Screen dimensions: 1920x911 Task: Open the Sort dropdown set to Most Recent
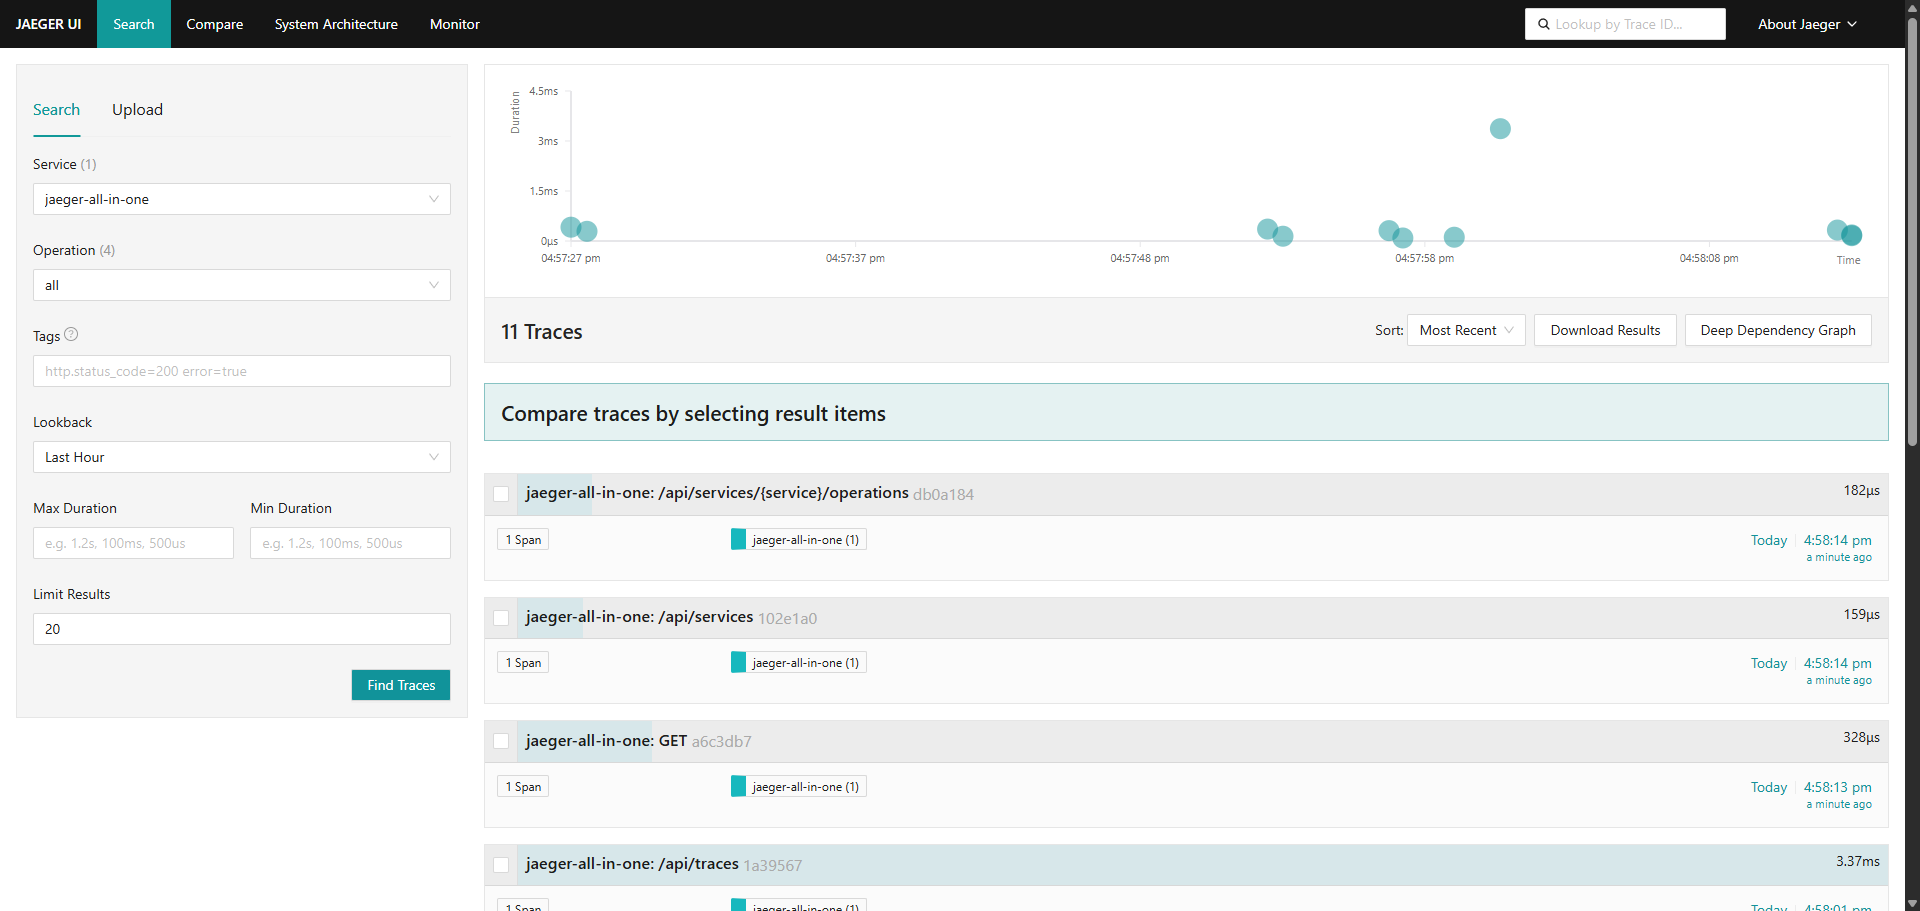(1466, 330)
